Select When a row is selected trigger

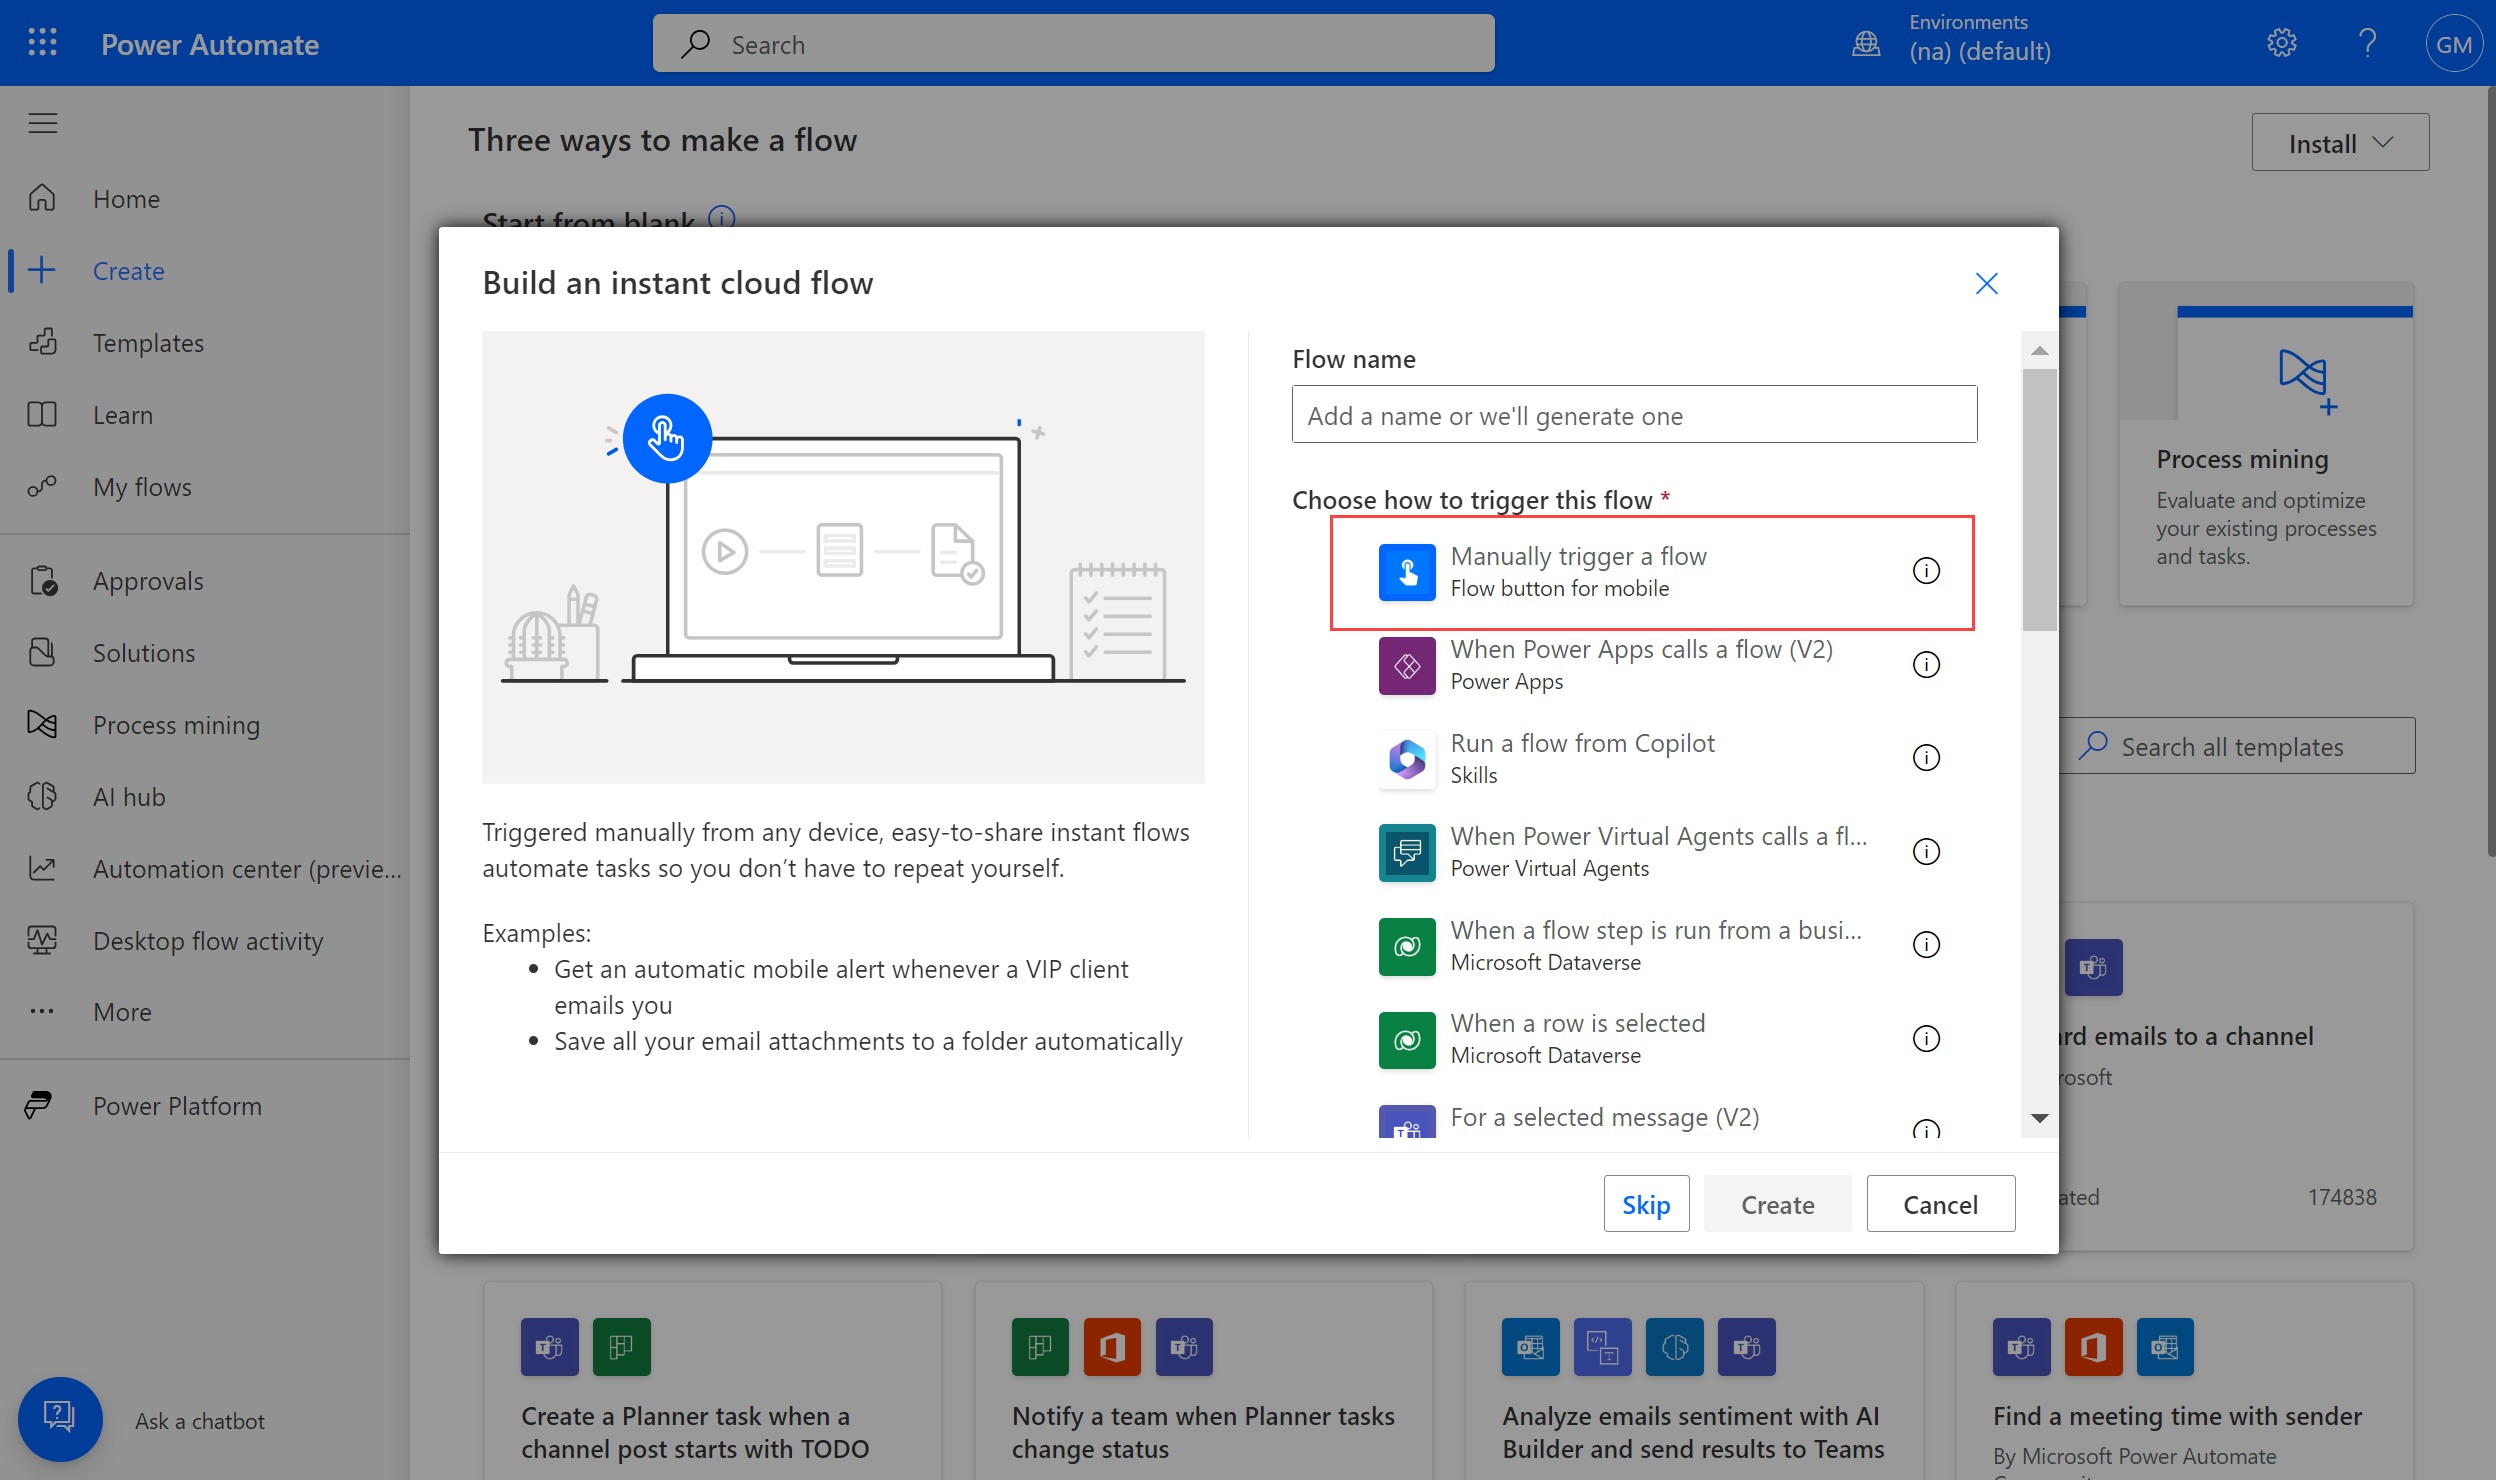[1577, 1038]
